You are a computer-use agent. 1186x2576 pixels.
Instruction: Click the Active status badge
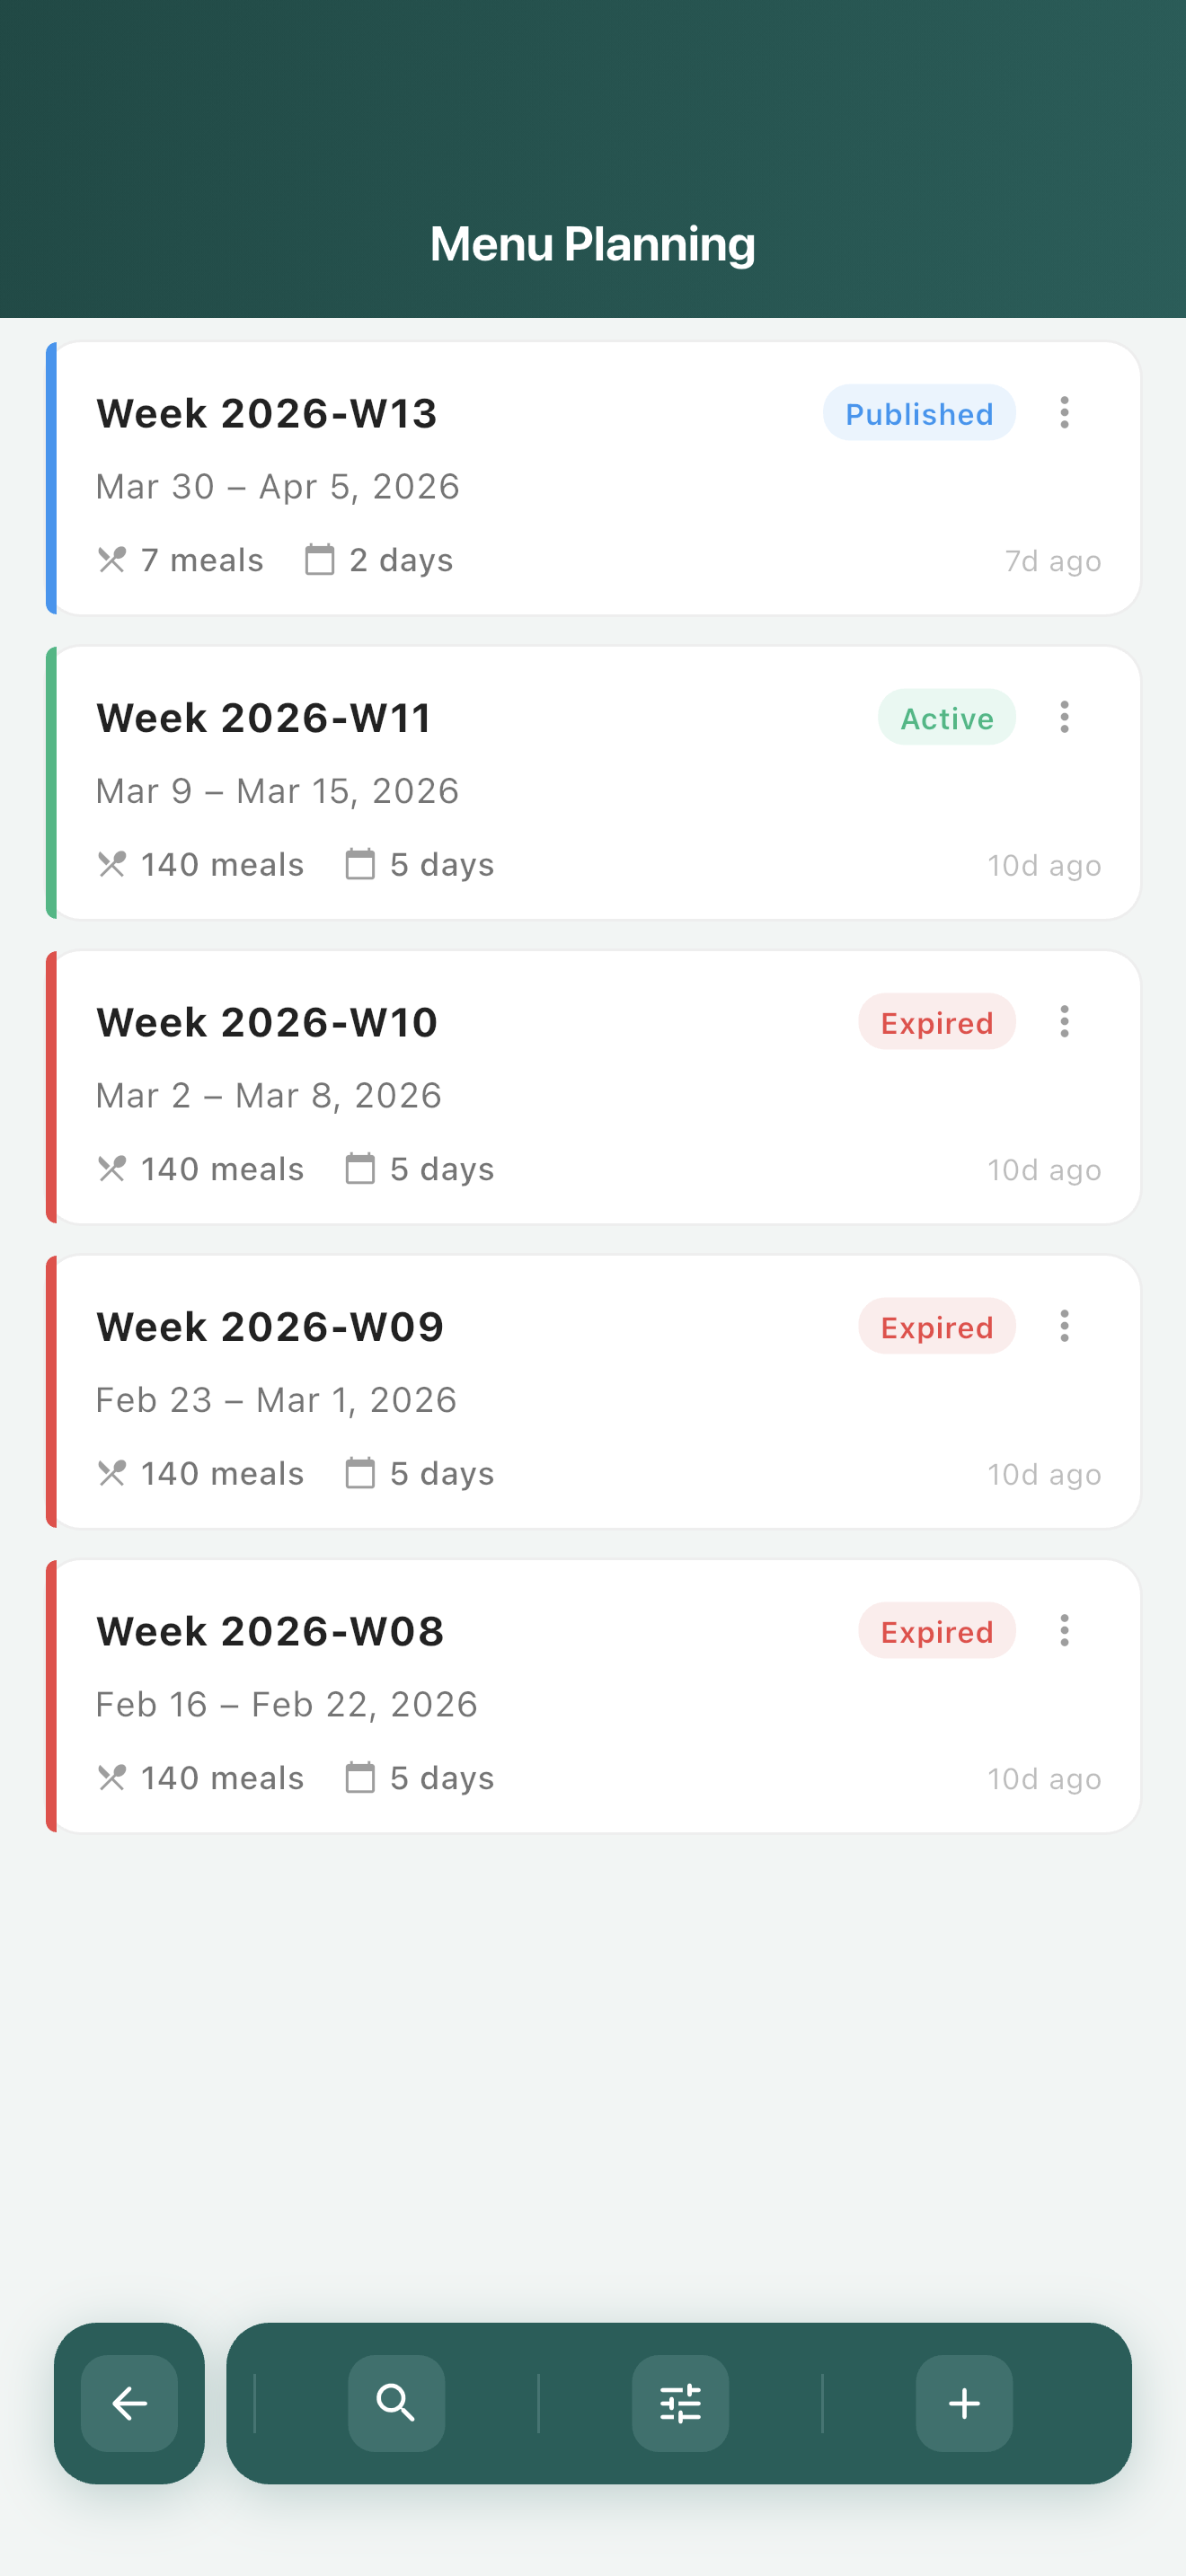(x=946, y=717)
